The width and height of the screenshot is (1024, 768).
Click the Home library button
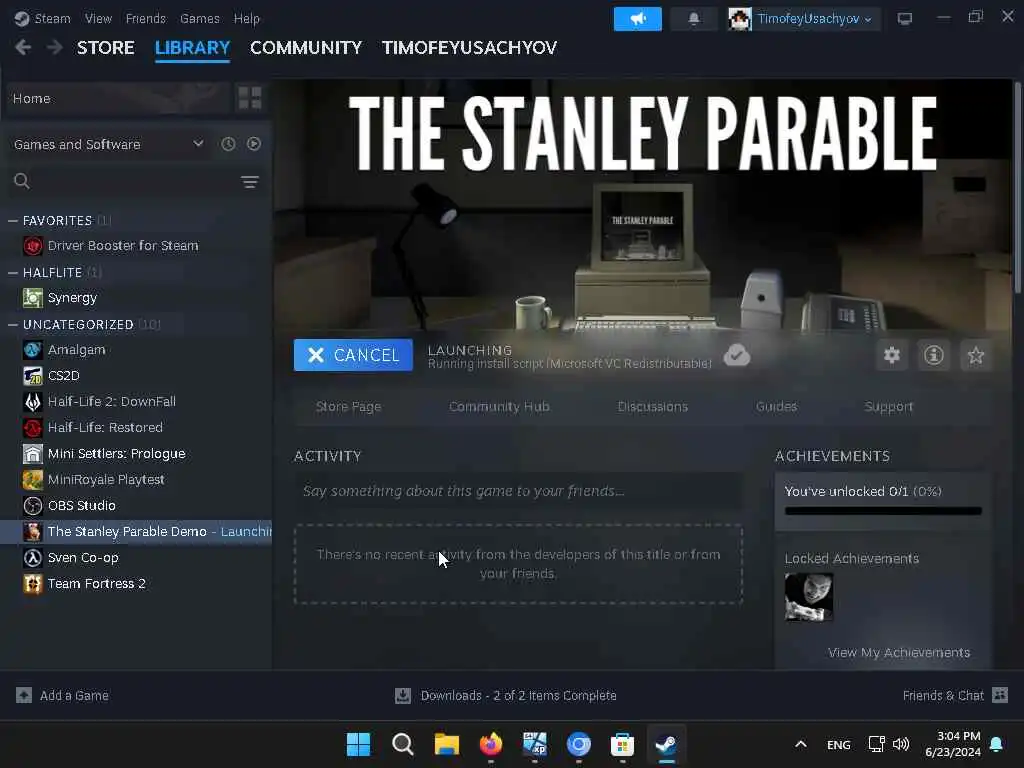point(120,98)
